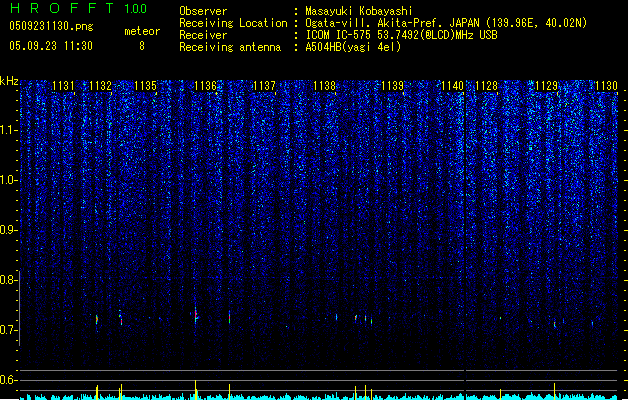
Task: Click the 1130 time marker
Action: pyautogui.click(x=606, y=86)
